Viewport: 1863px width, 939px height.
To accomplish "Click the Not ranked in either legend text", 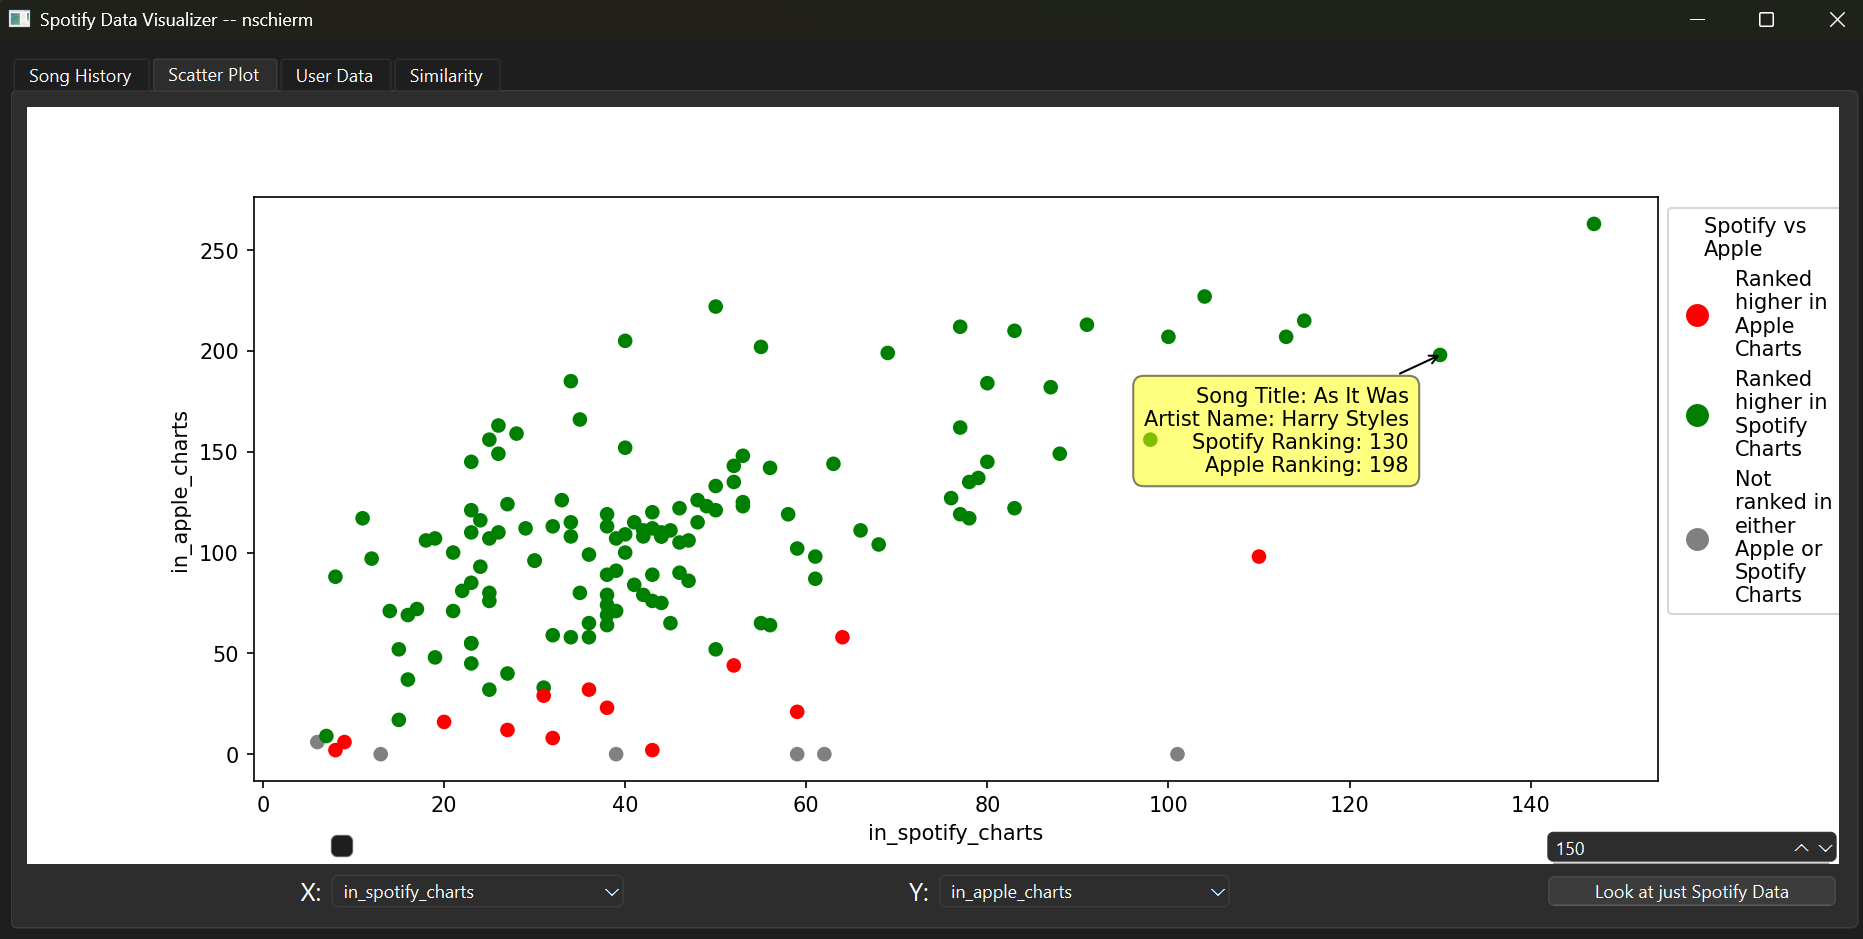I will 1783,537.
